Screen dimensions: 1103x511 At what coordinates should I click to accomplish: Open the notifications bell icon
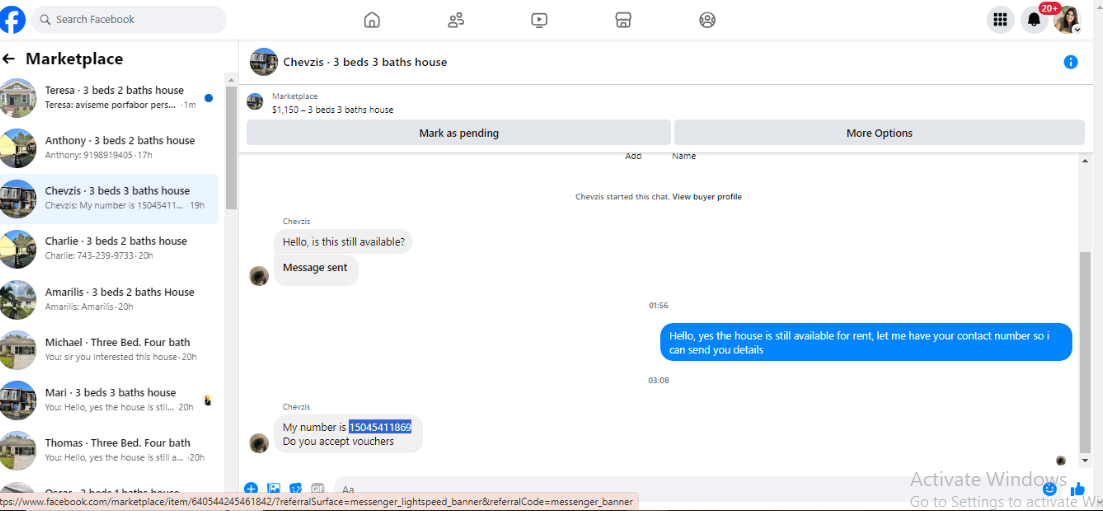tap(1033, 20)
